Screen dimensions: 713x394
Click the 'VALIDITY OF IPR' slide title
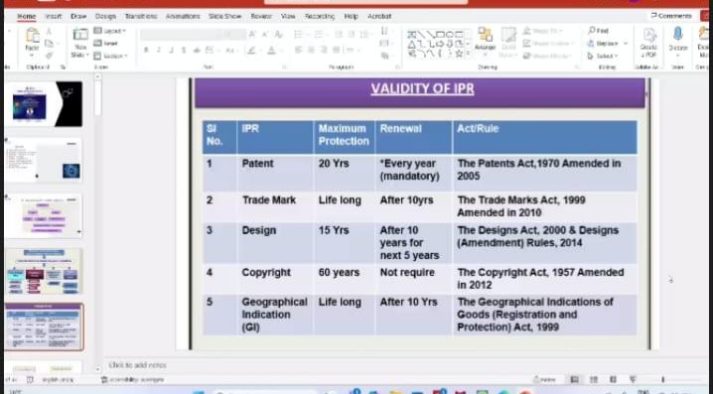coord(422,89)
